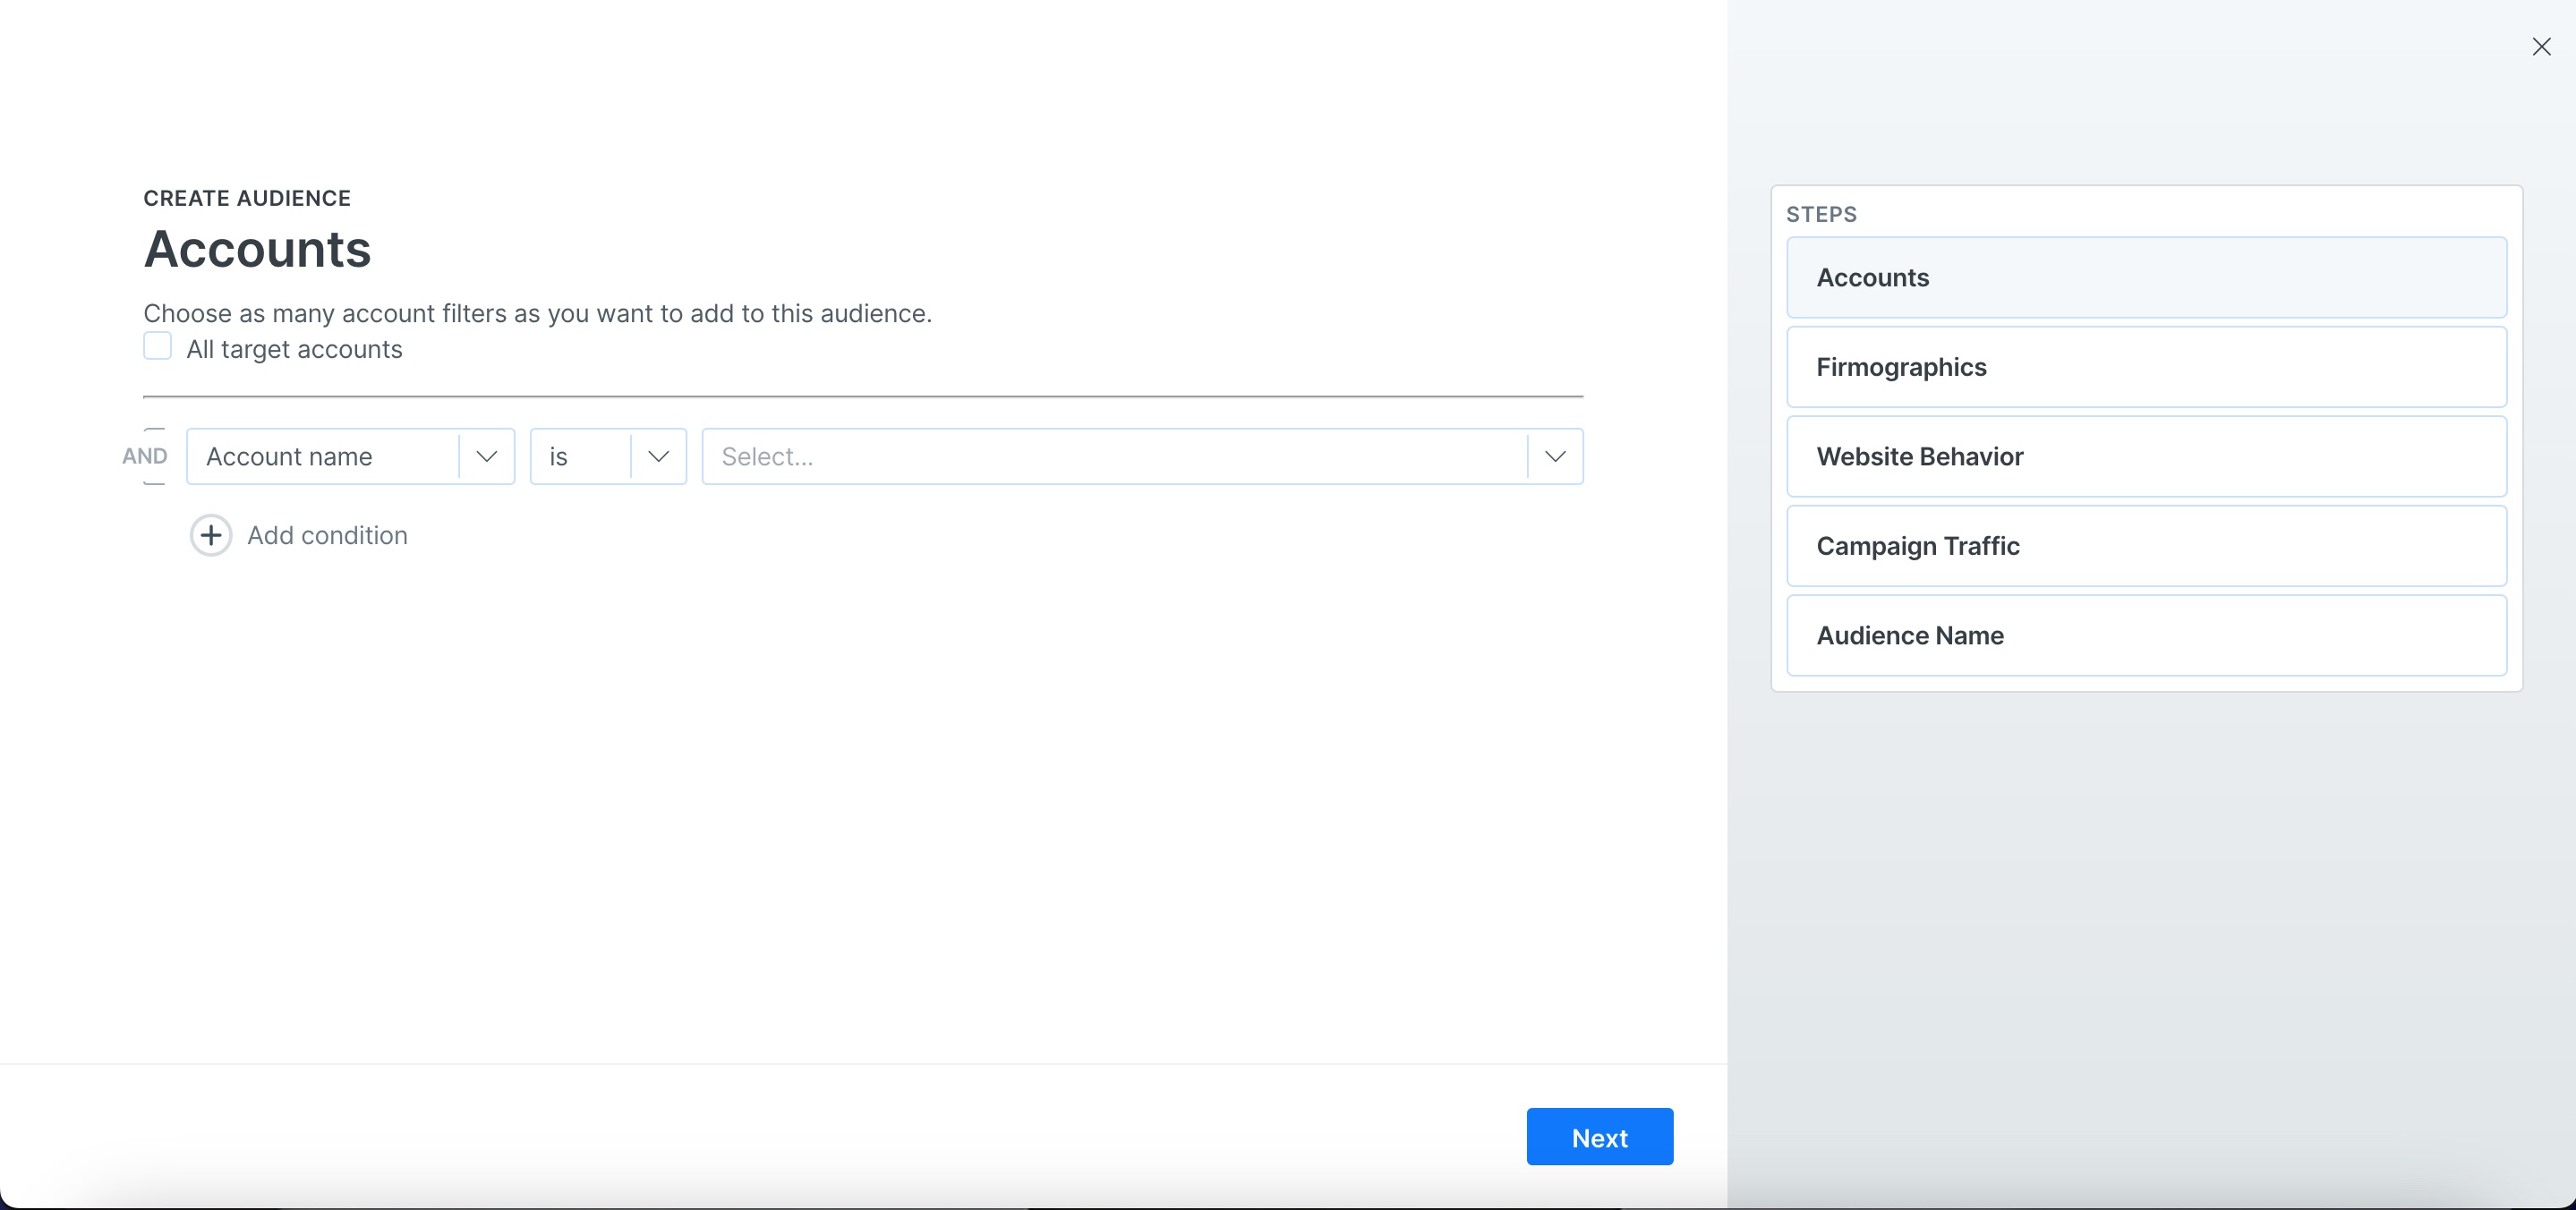
Task: Go to the Audience Name step
Action: click(x=2146, y=635)
